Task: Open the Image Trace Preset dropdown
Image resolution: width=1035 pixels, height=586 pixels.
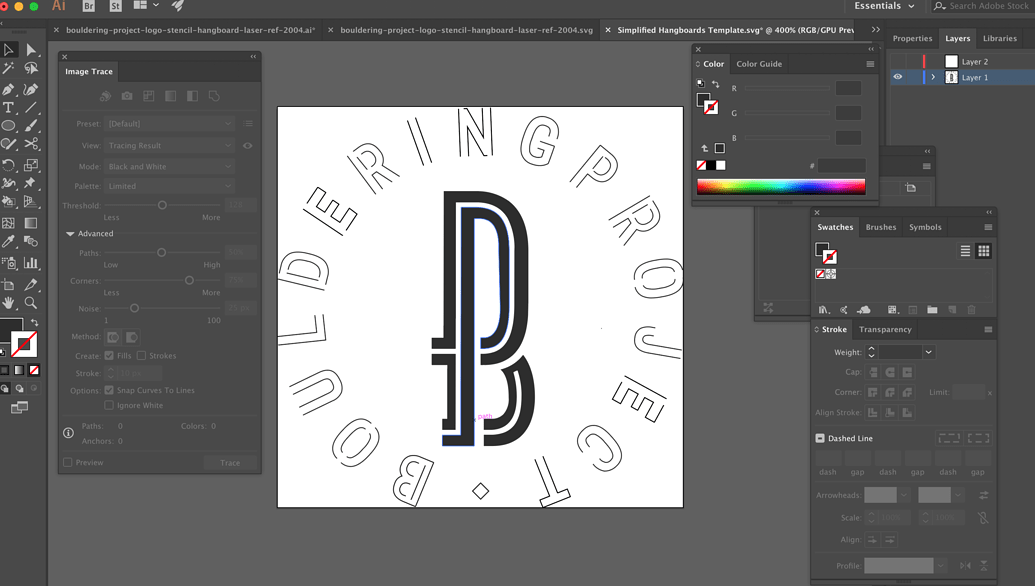Action: 167,123
